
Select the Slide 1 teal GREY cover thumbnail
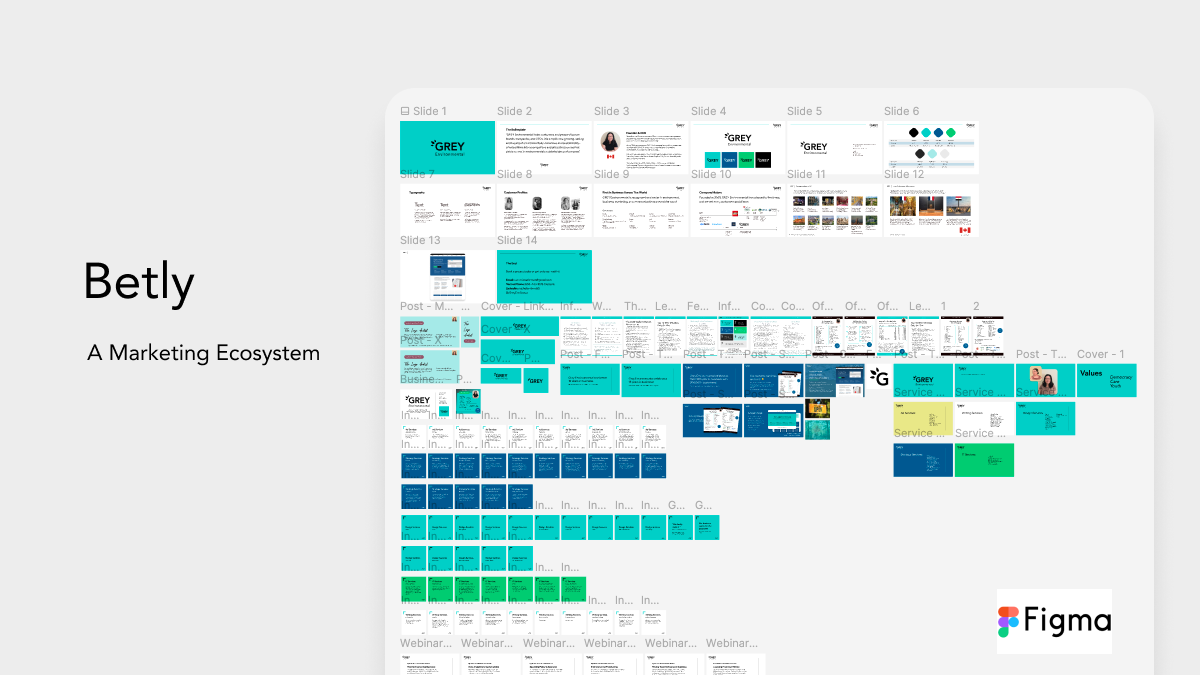447,147
